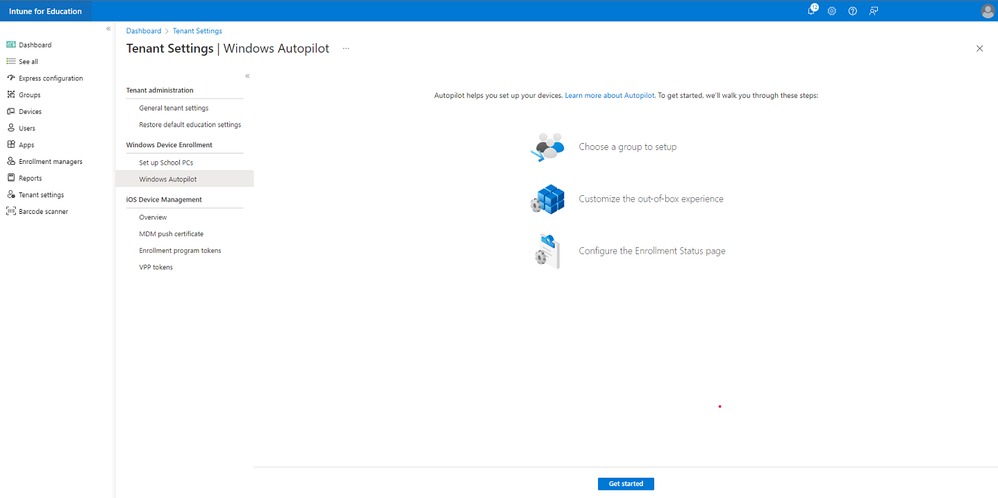
Task: Click the Barcode scanner icon
Action: [x=11, y=211]
